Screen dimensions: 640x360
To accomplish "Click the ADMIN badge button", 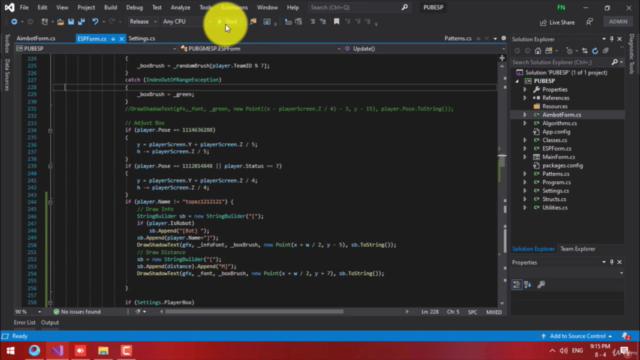I will (x=618, y=22).
